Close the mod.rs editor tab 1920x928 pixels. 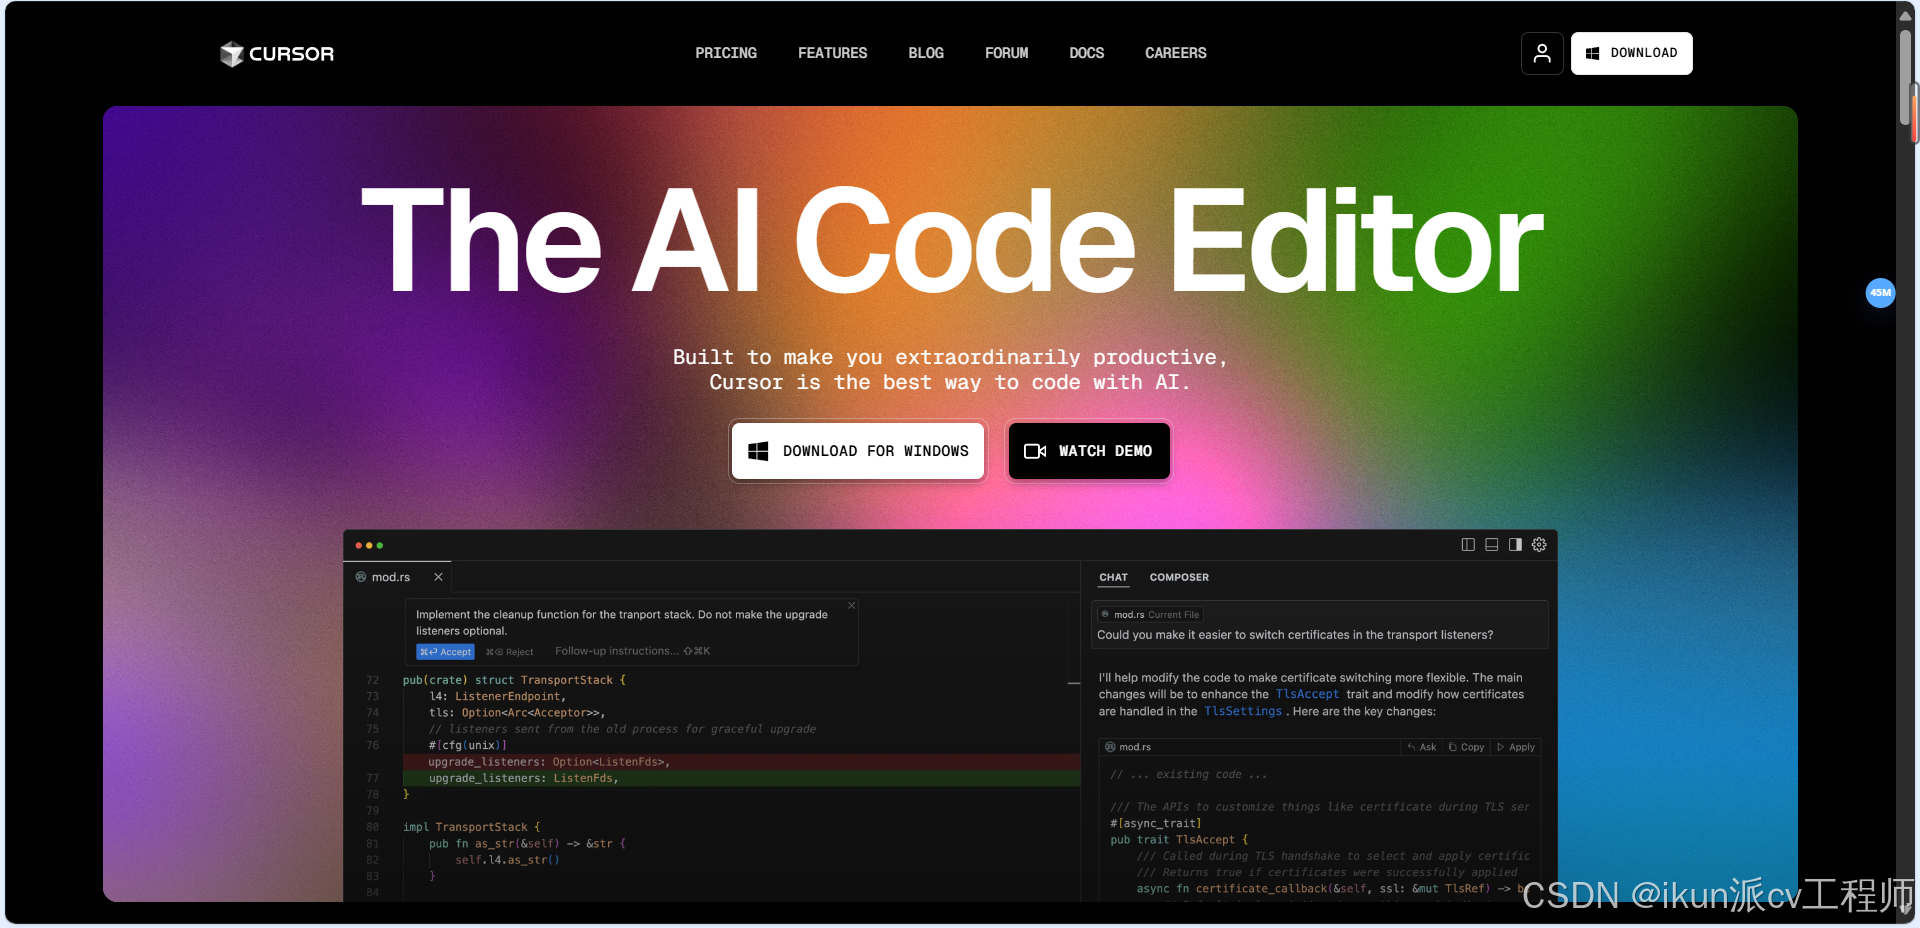click(438, 577)
